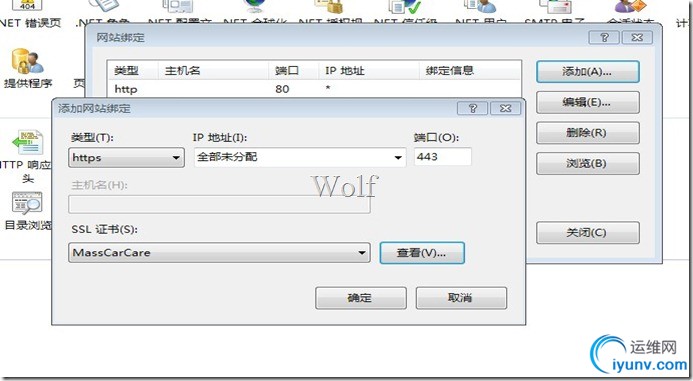Open the SMTP 电子邮件 icon

pyautogui.click(x=555, y=5)
